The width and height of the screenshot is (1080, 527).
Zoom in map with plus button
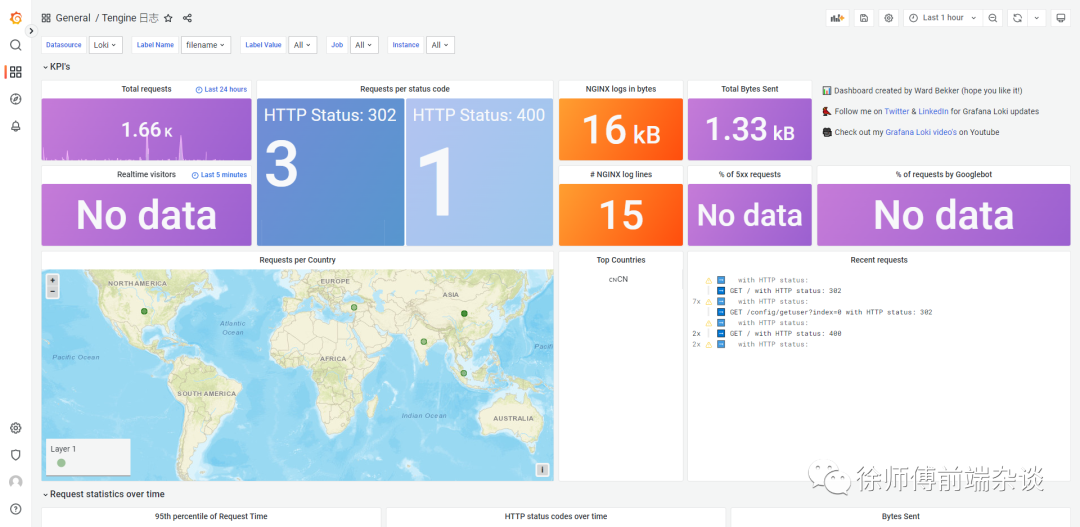(52, 280)
